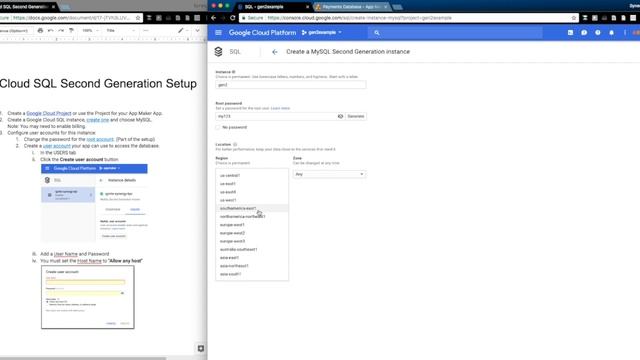Open Cloud Shell from the top bar
The height and width of the screenshot is (360, 640).
pyautogui.click(x=570, y=33)
